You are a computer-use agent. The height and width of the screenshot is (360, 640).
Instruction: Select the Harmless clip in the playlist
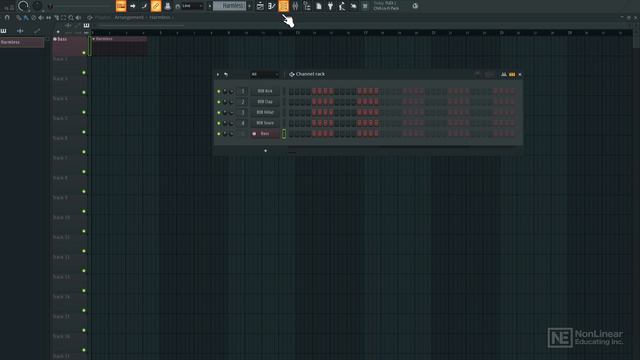coord(119,46)
